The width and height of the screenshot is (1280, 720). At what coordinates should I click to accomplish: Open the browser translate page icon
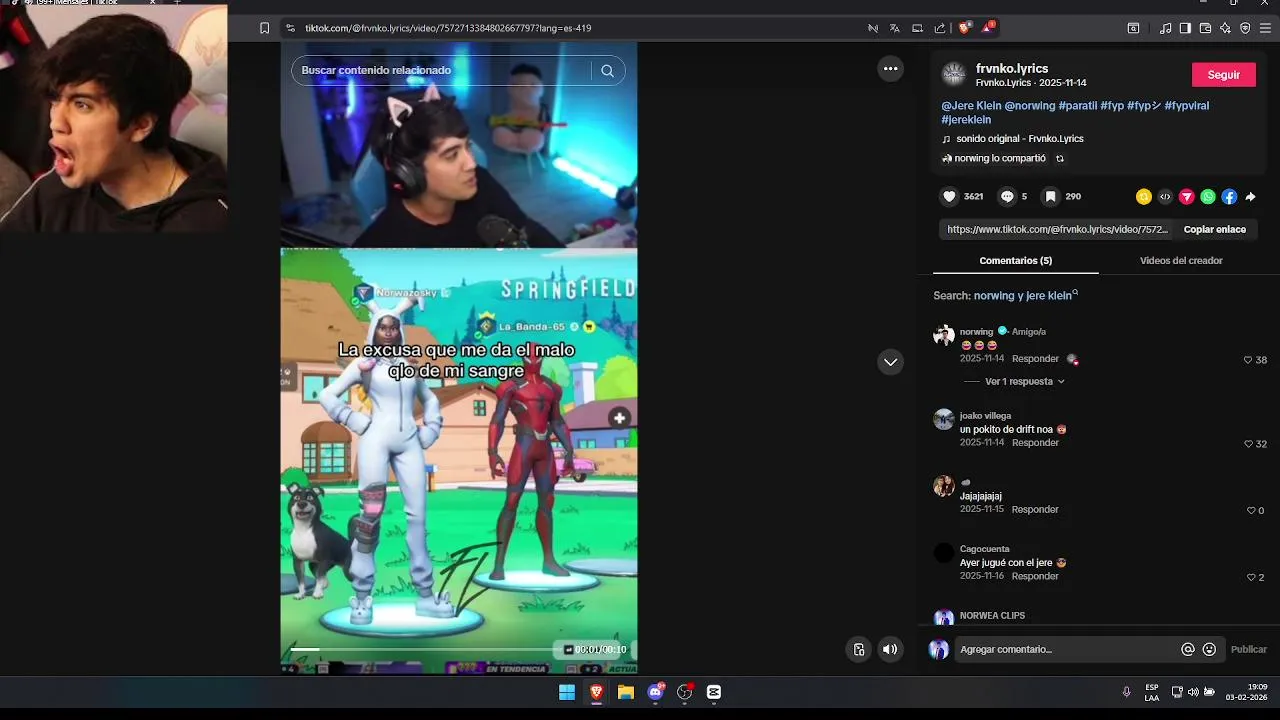[895, 28]
